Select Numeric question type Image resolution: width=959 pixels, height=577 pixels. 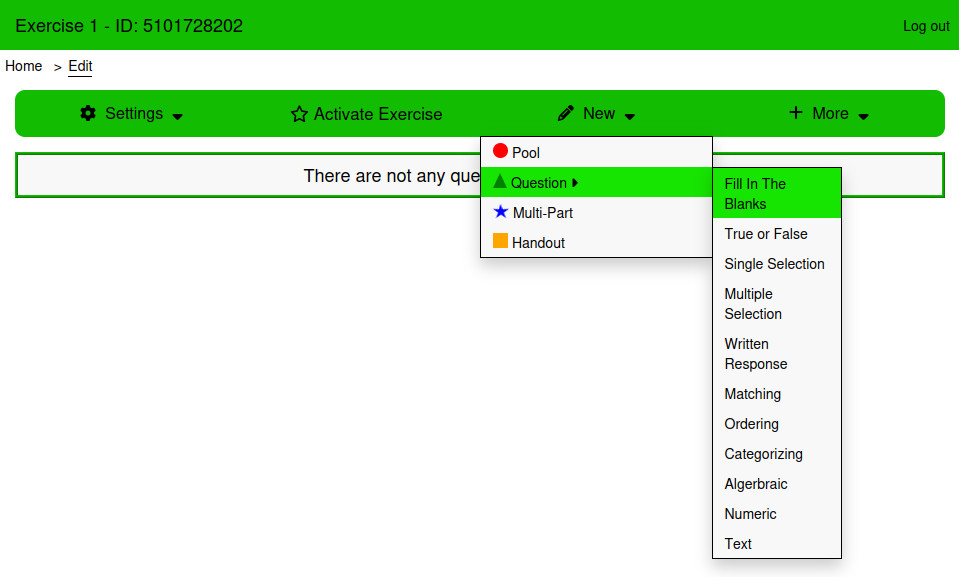(750, 514)
